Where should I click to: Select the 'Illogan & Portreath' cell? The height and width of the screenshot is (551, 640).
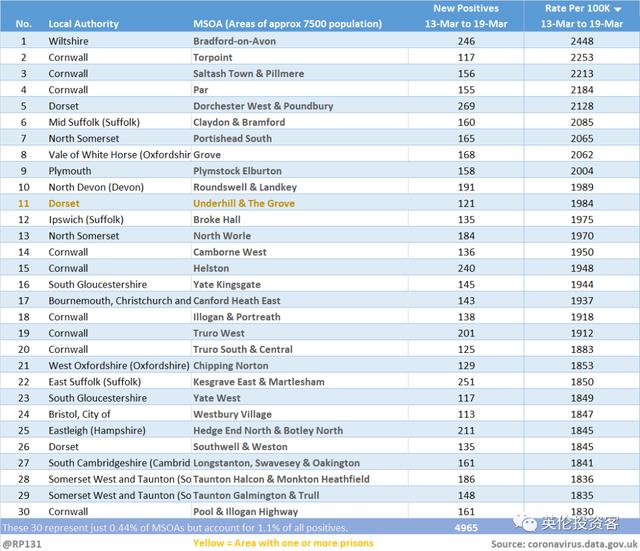237,317
